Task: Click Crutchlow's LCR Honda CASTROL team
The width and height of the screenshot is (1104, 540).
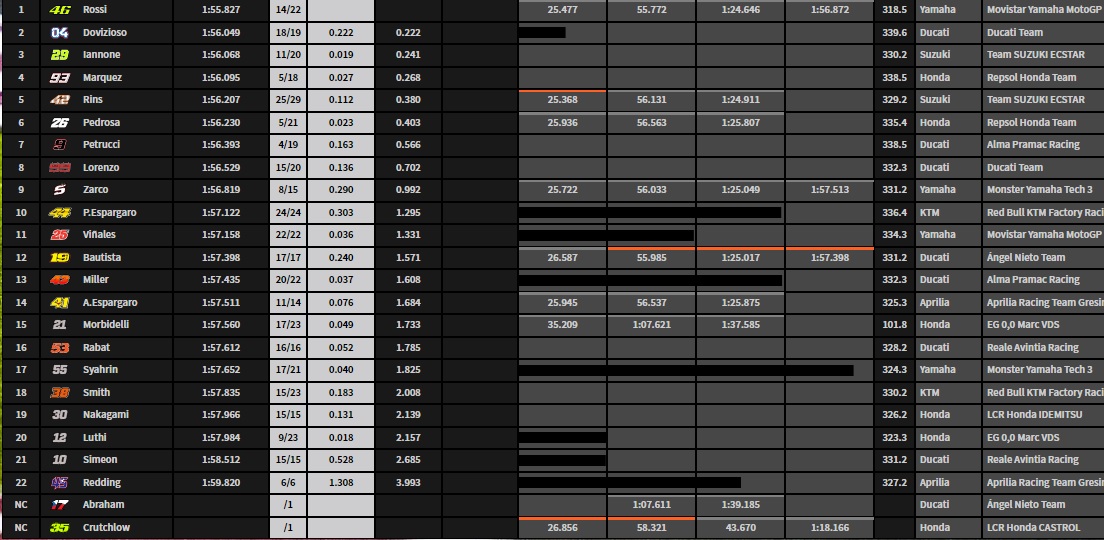Action: tap(1033, 527)
